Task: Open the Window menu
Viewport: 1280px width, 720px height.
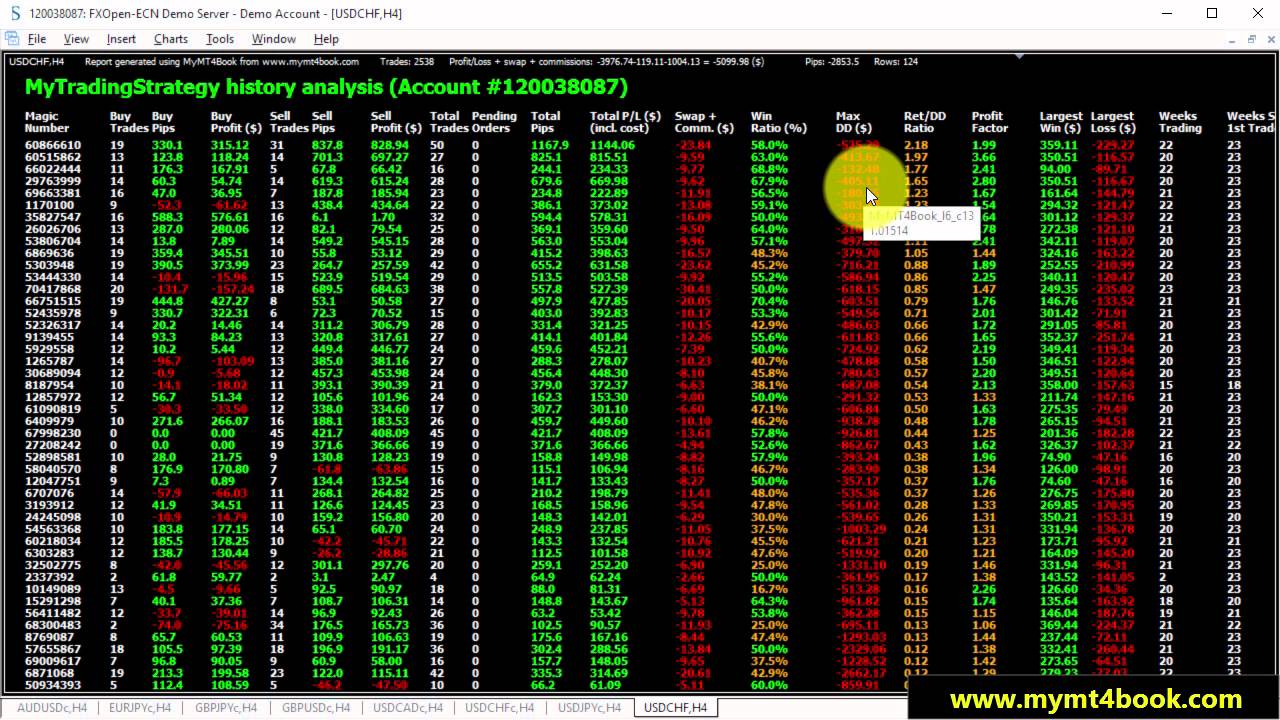Action: click(x=273, y=39)
